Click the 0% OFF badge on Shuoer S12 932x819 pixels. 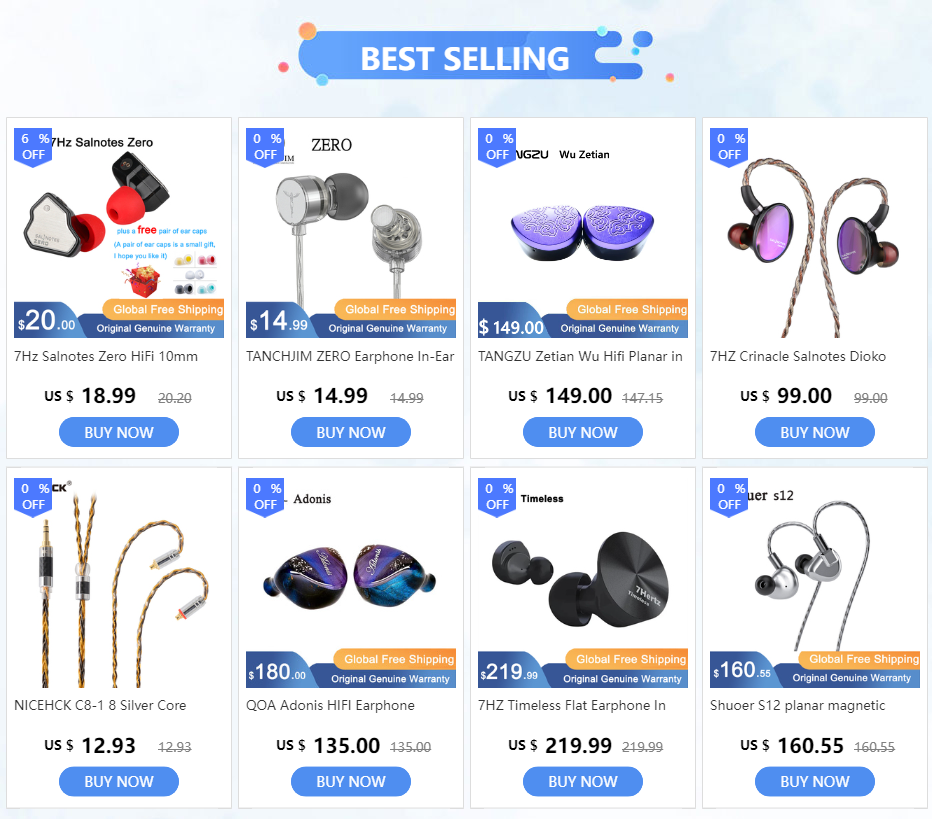point(729,497)
